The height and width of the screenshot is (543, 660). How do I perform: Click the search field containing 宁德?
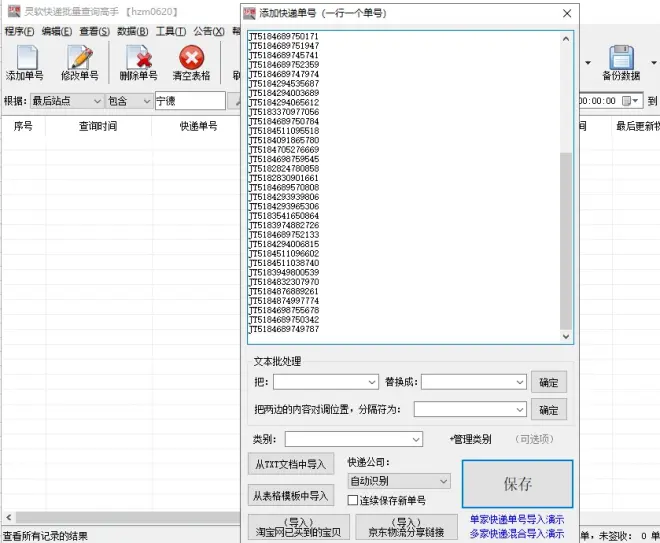coord(189,101)
